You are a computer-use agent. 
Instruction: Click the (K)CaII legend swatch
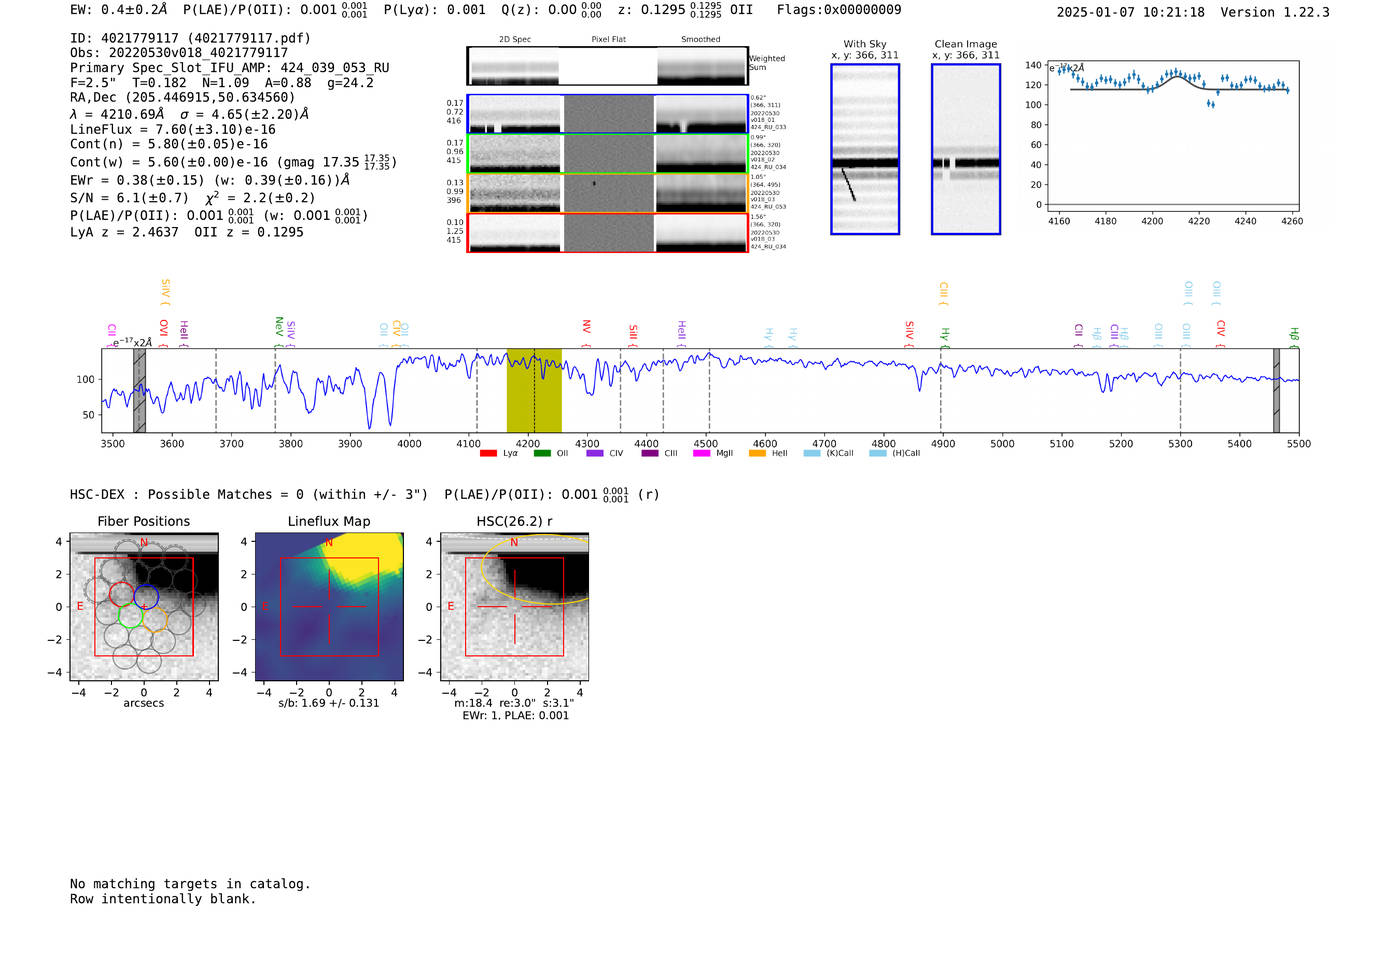[812, 453]
